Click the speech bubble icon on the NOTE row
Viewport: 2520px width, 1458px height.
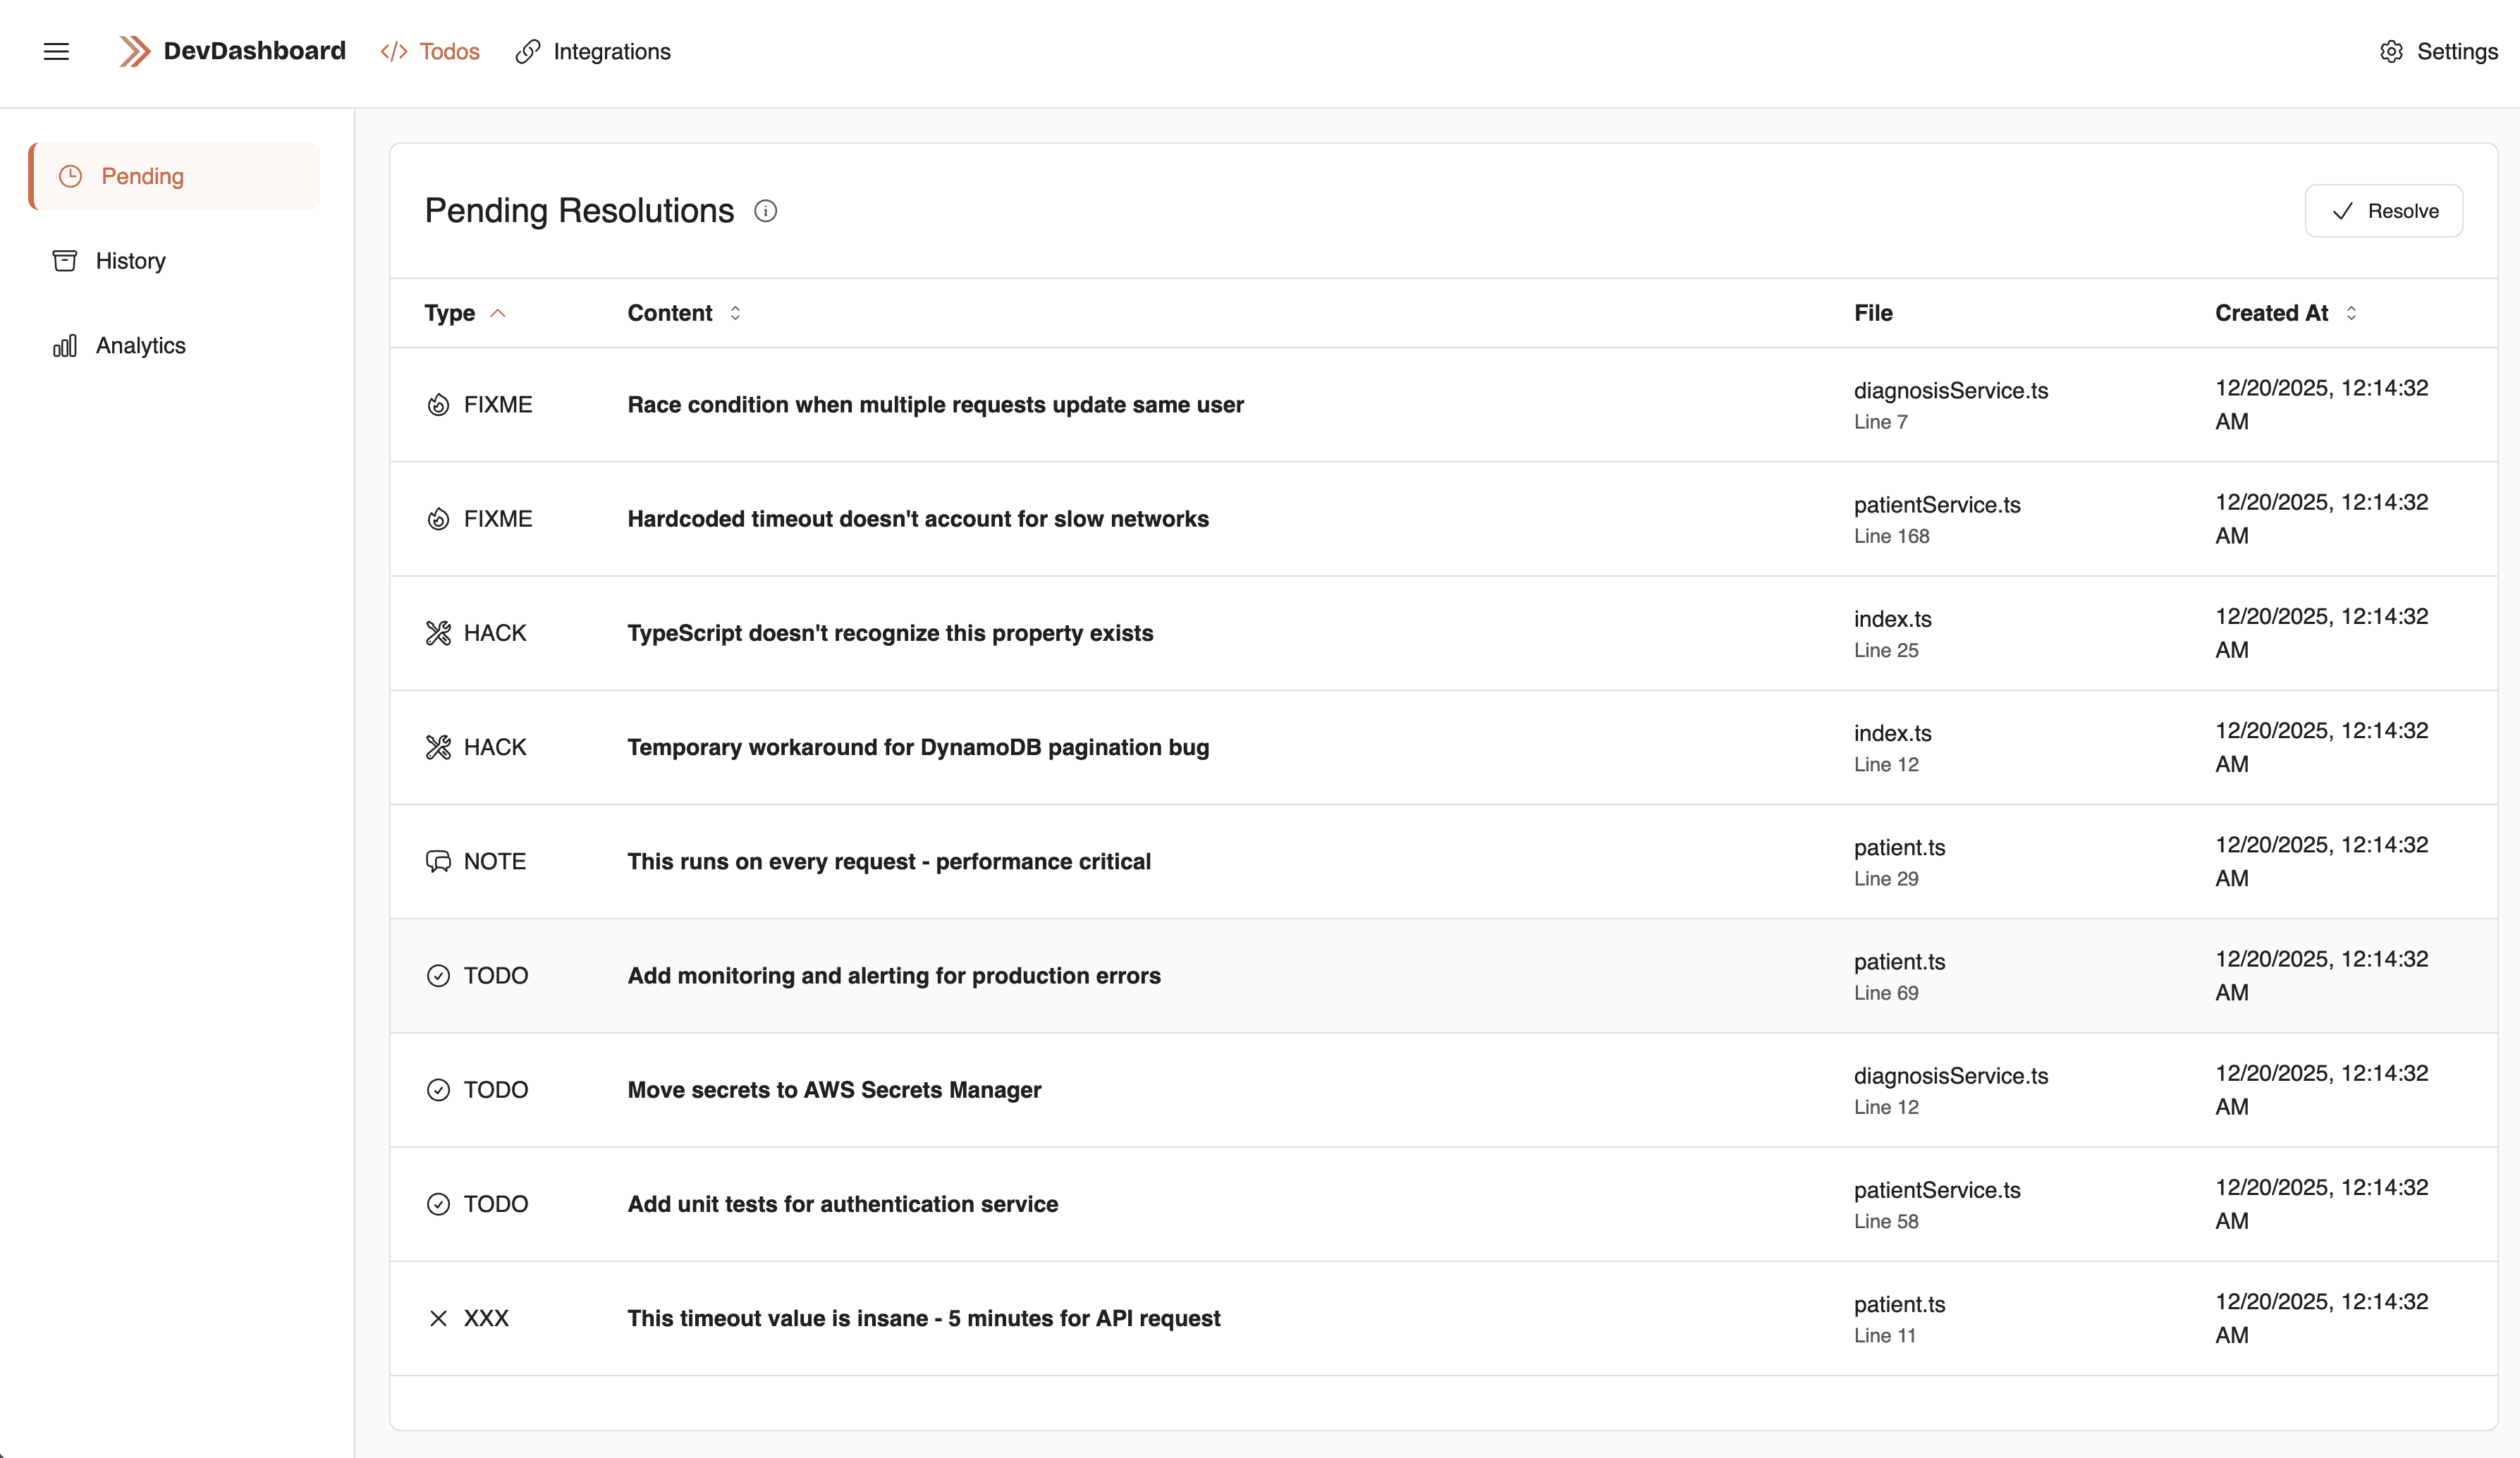coord(438,860)
